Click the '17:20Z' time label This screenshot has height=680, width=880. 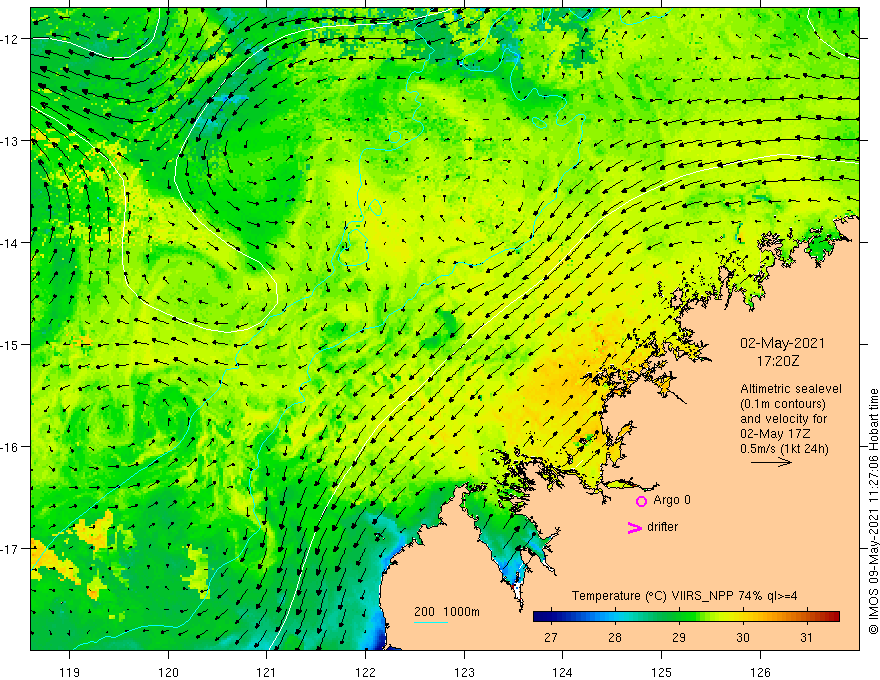coord(778,361)
